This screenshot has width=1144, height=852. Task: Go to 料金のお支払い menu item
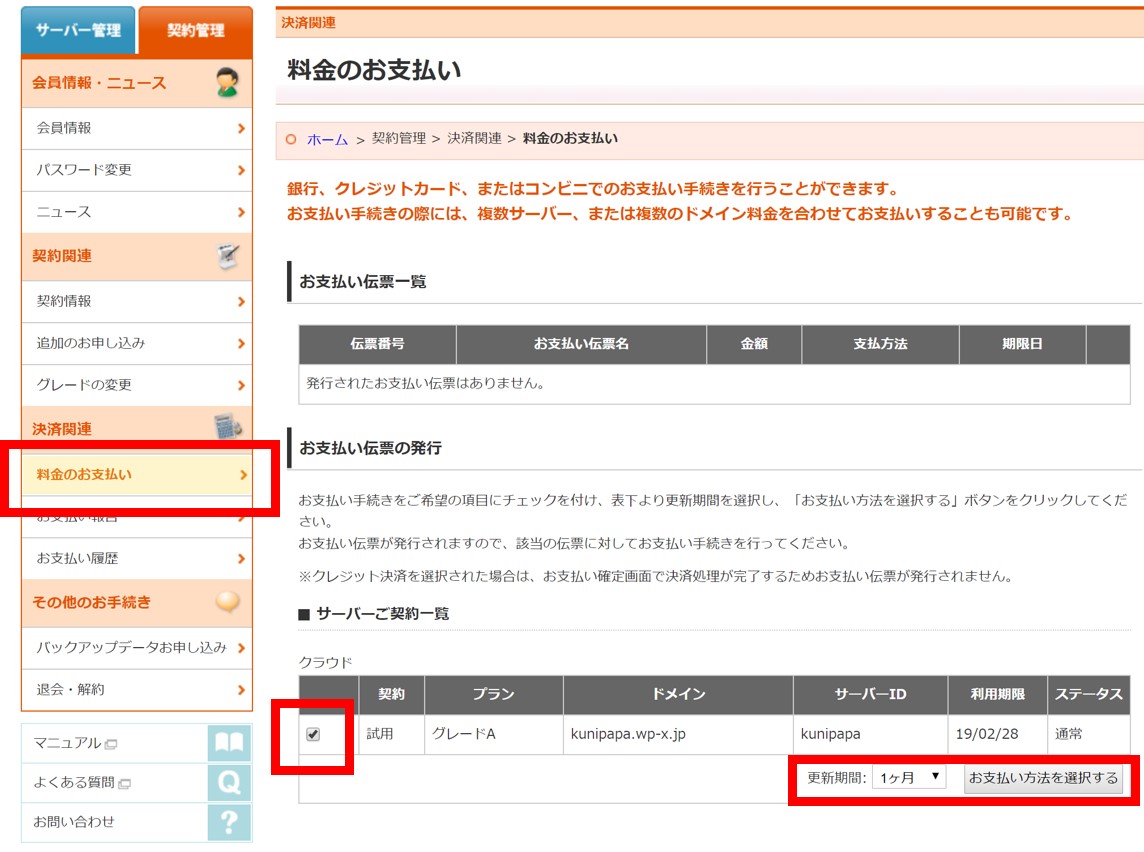136,475
